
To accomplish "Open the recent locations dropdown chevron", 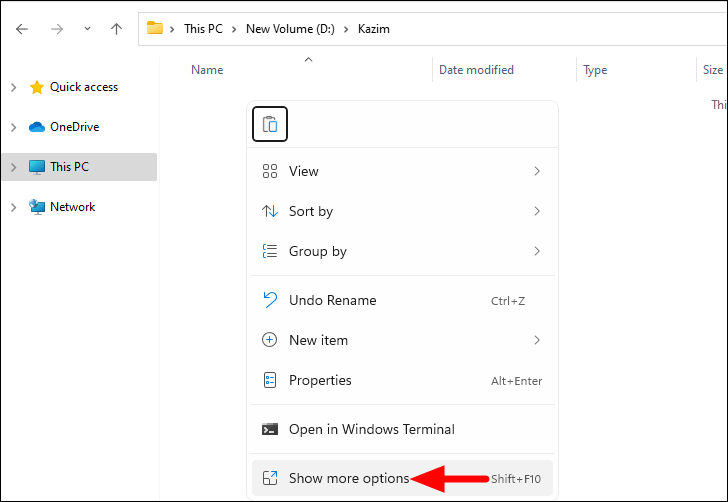I will pos(87,29).
